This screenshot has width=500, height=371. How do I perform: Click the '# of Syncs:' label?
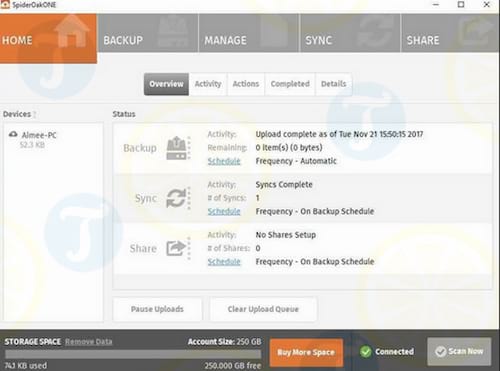point(227,198)
